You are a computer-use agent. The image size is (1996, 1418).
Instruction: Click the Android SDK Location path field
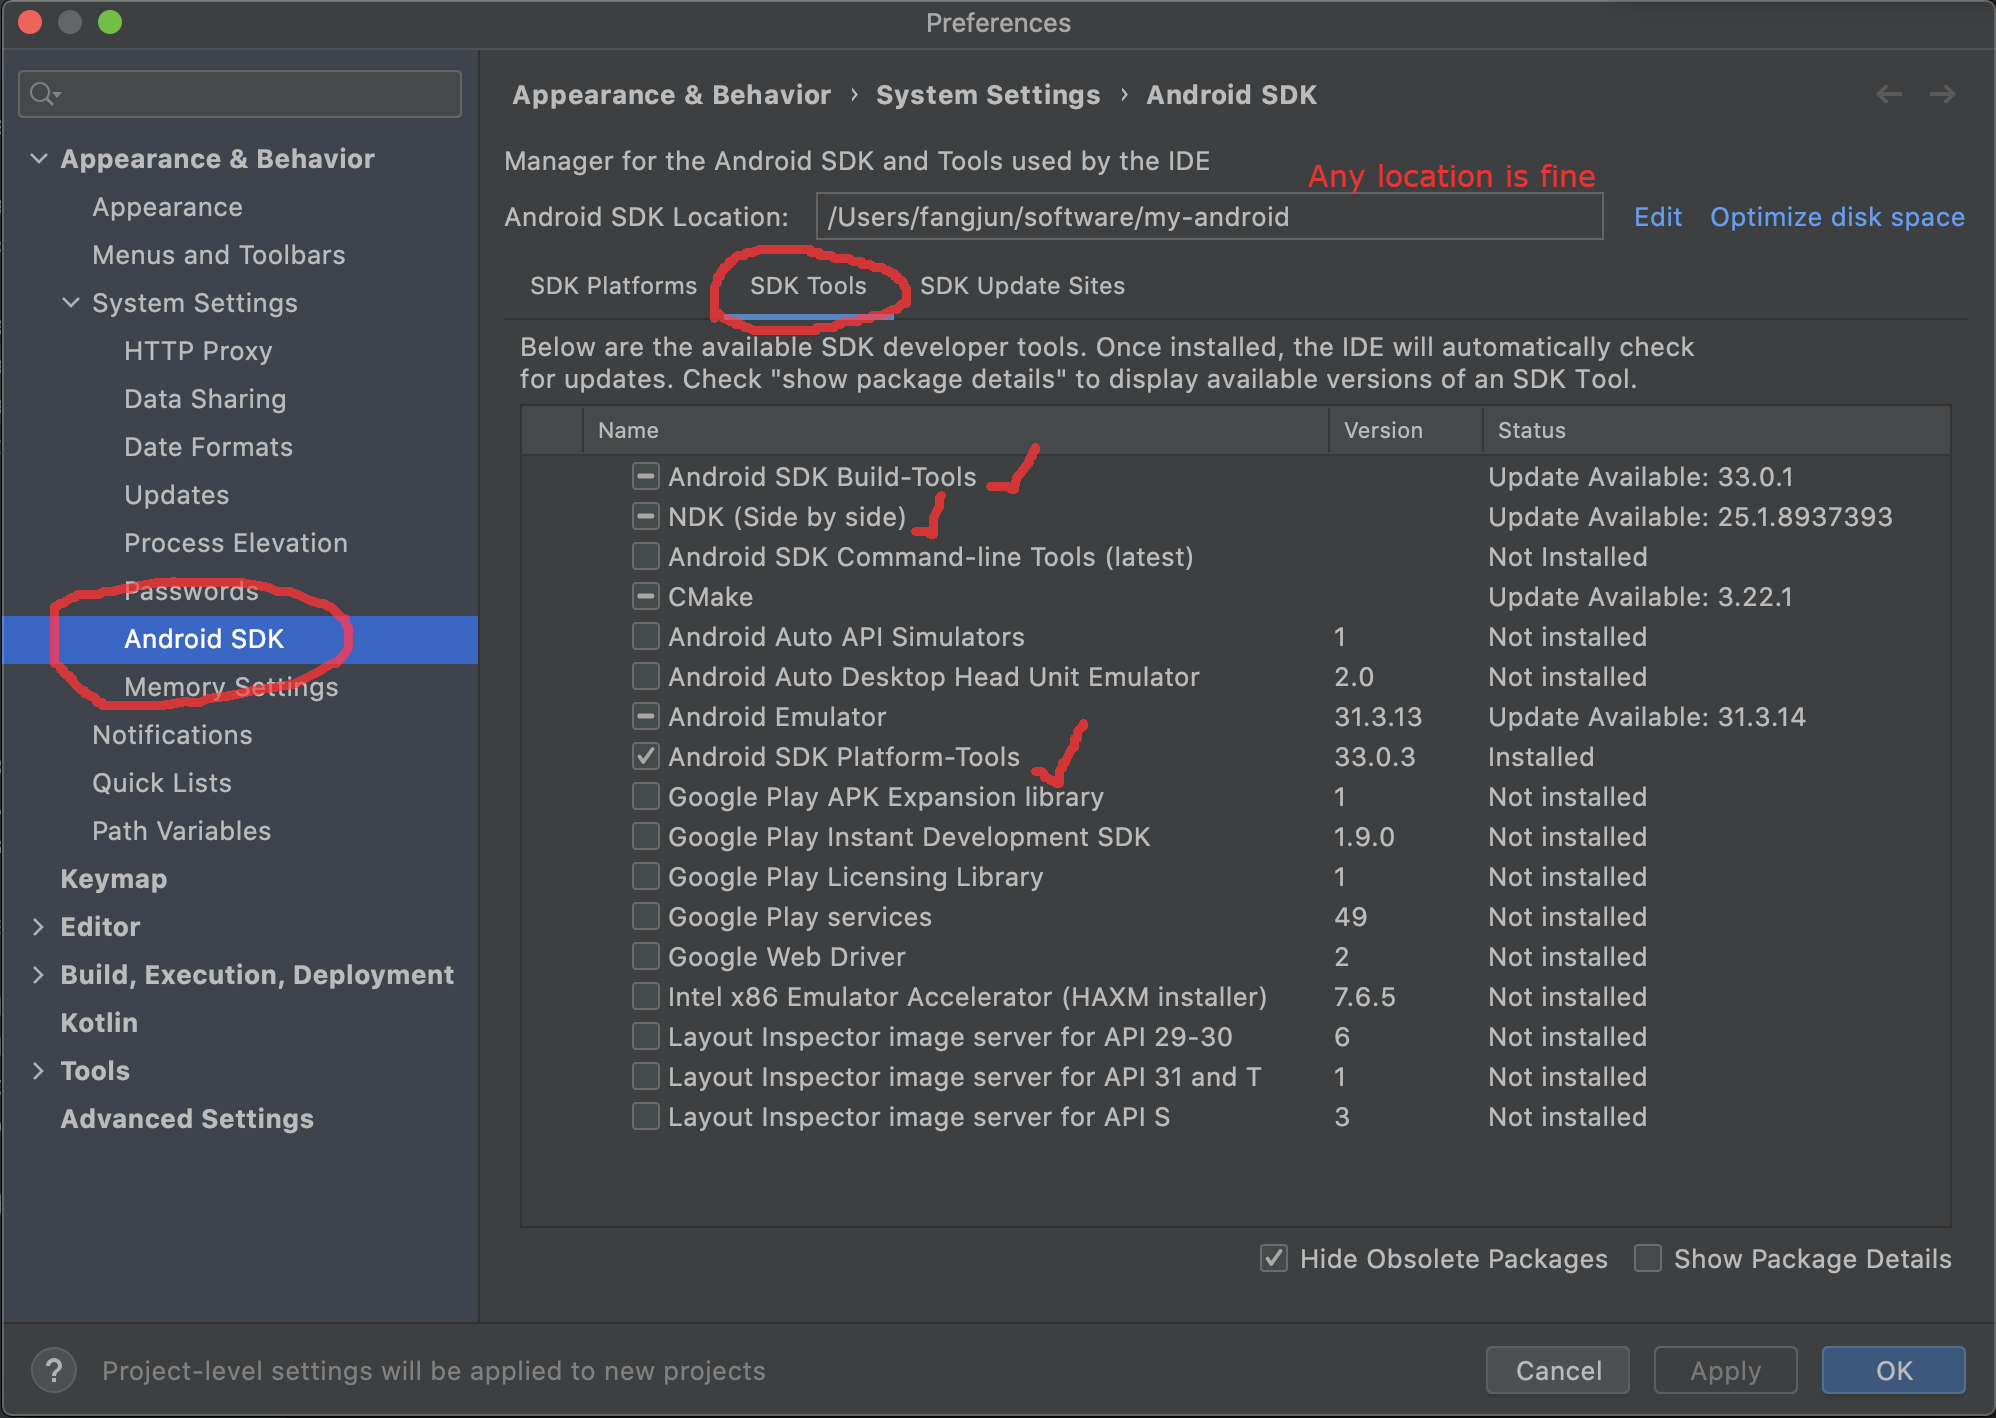(x=1209, y=217)
